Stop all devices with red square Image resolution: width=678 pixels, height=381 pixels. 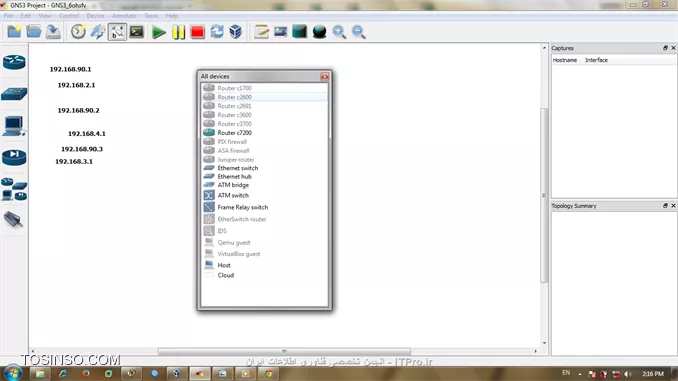click(x=198, y=32)
